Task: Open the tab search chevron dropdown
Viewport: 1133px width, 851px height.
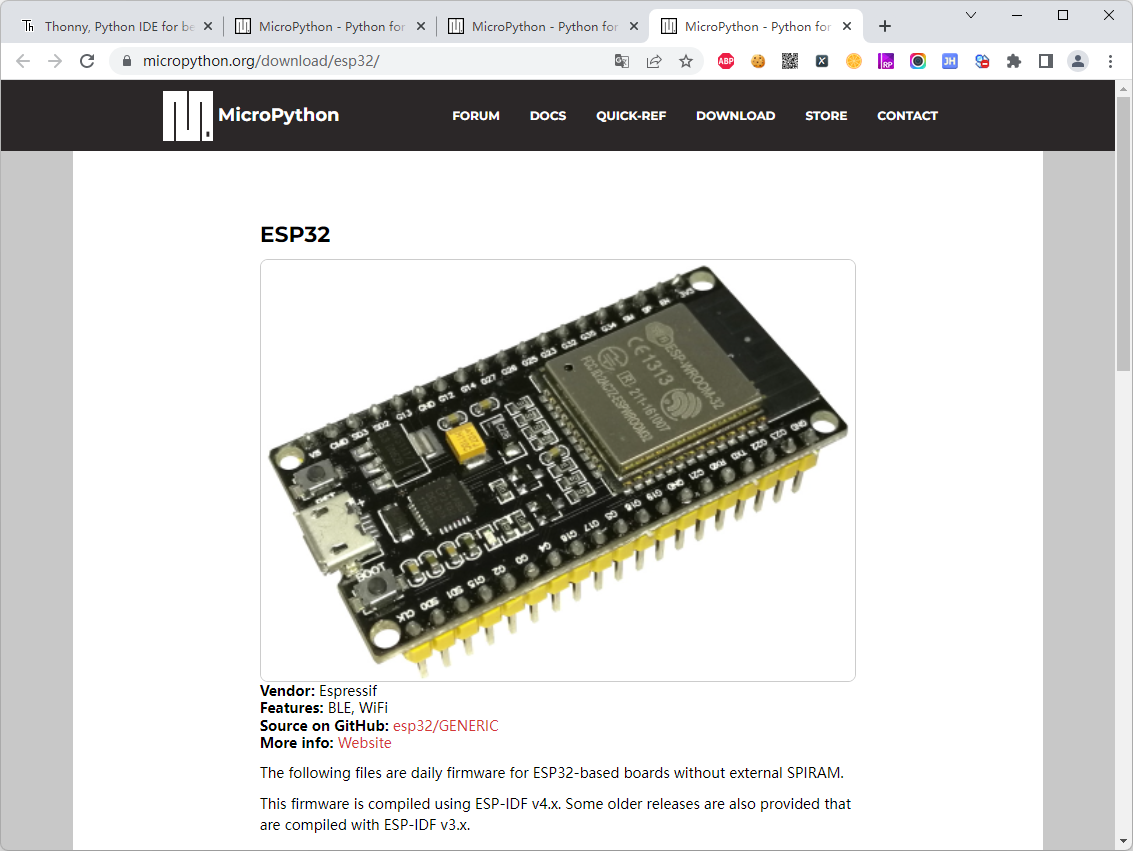Action: tap(970, 16)
